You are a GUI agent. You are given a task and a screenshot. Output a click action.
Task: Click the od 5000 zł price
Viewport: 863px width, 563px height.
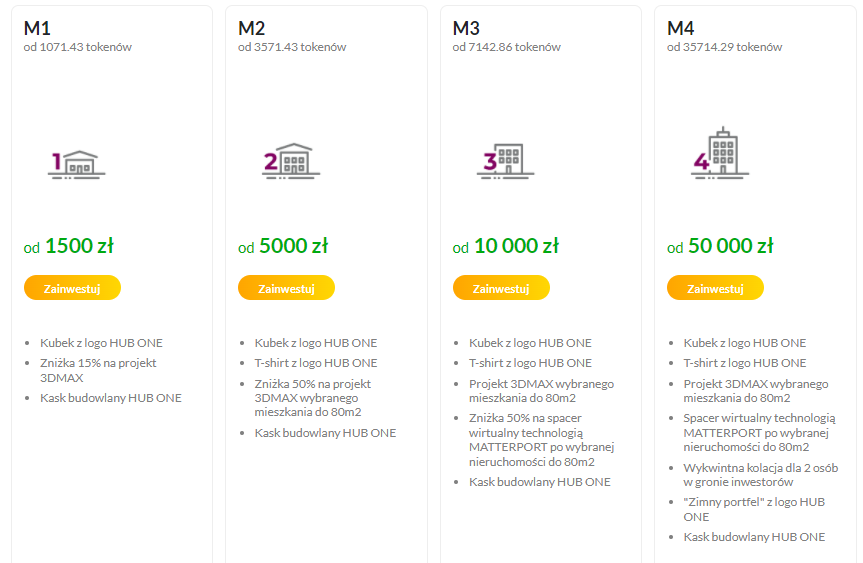tap(283, 246)
